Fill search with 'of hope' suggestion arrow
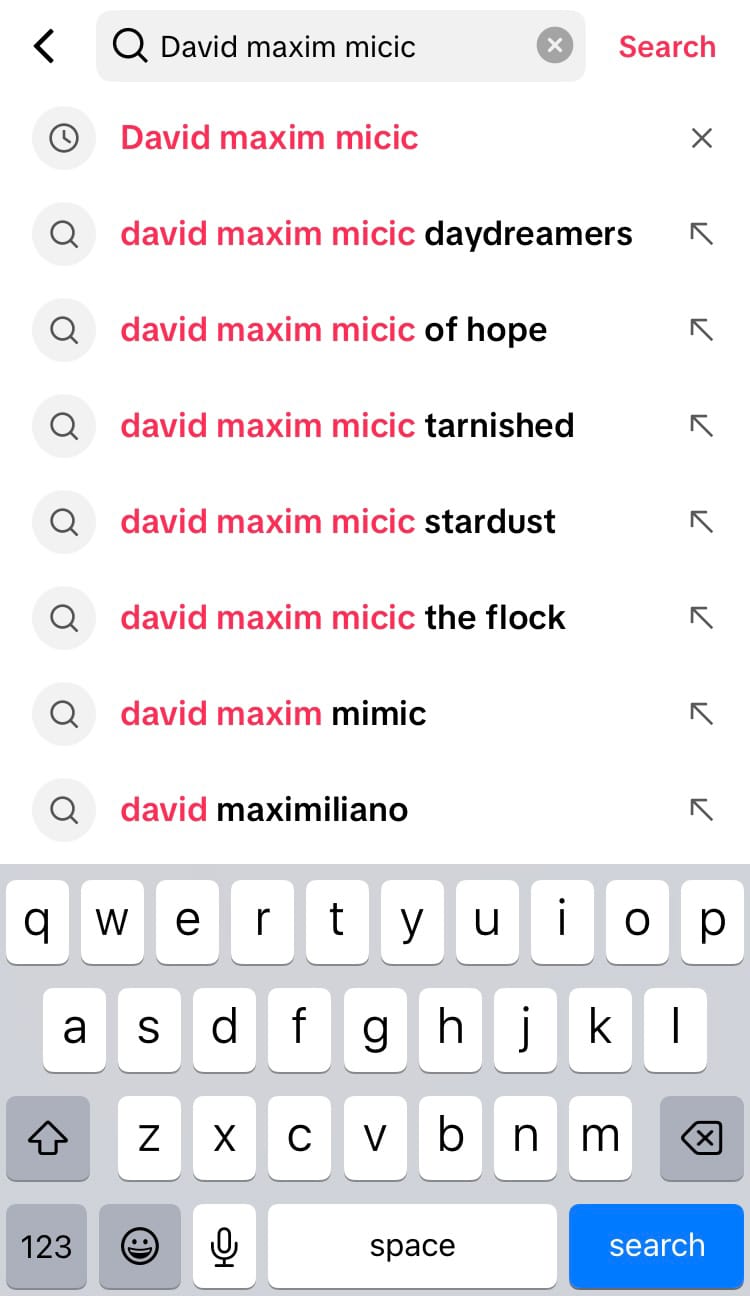Screen dimensions: 750x1296 702,330
